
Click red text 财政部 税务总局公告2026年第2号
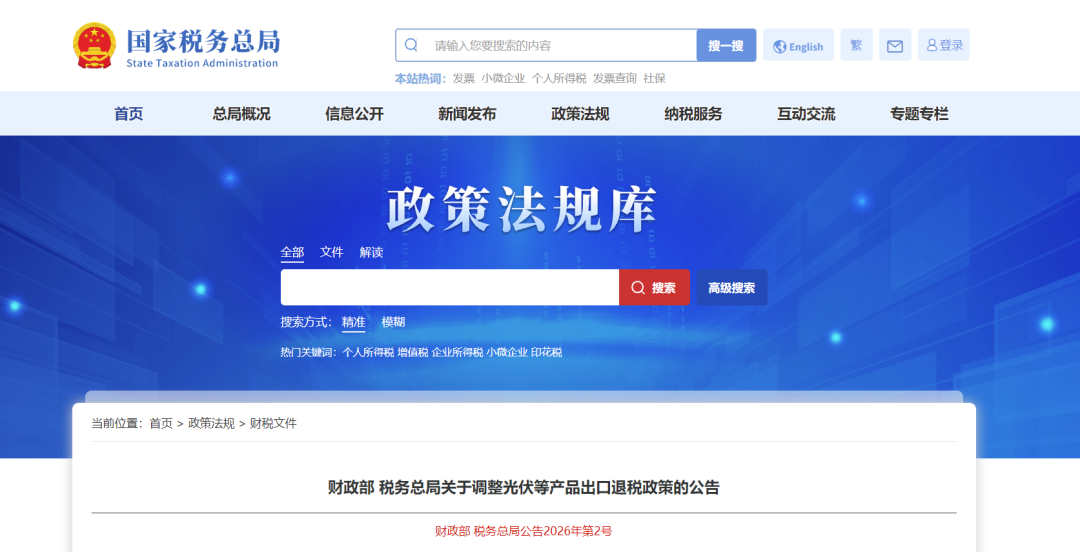point(523,531)
